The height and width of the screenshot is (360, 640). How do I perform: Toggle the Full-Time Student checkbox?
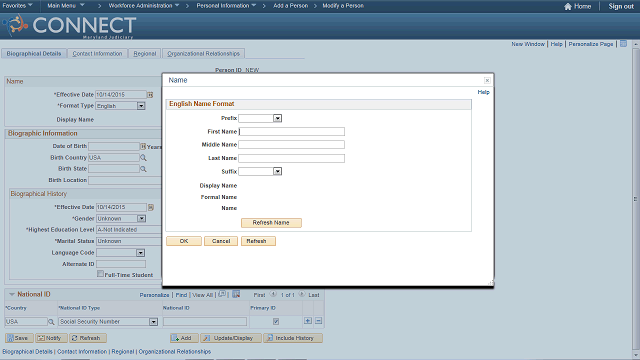(x=100, y=274)
